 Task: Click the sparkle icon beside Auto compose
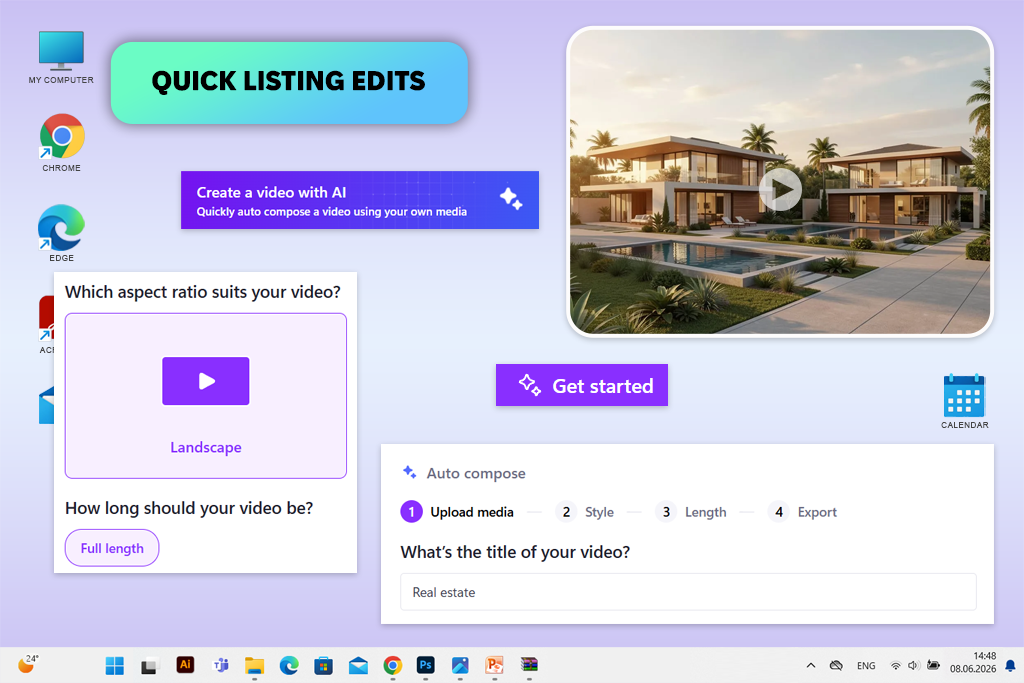tap(409, 472)
